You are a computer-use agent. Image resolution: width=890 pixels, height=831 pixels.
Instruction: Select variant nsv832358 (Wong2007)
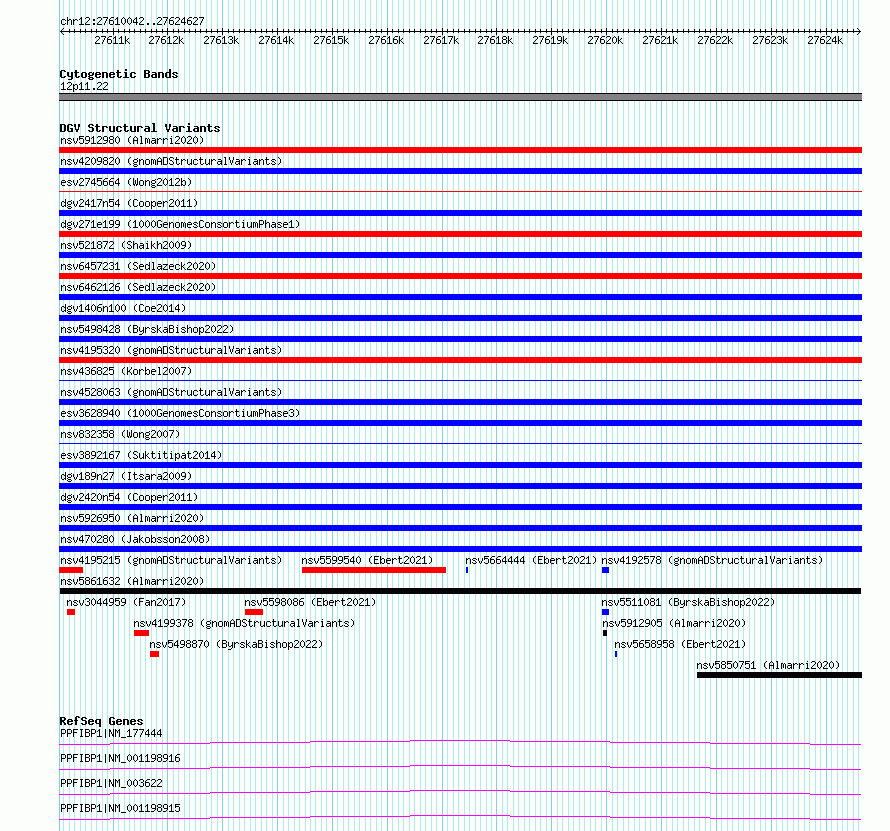pos(120,434)
